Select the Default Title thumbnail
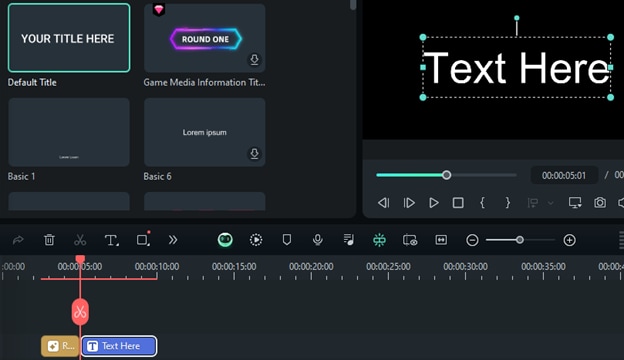Image resolution: width=624 pixels, height=360 pixels. (x=69, y=38)
